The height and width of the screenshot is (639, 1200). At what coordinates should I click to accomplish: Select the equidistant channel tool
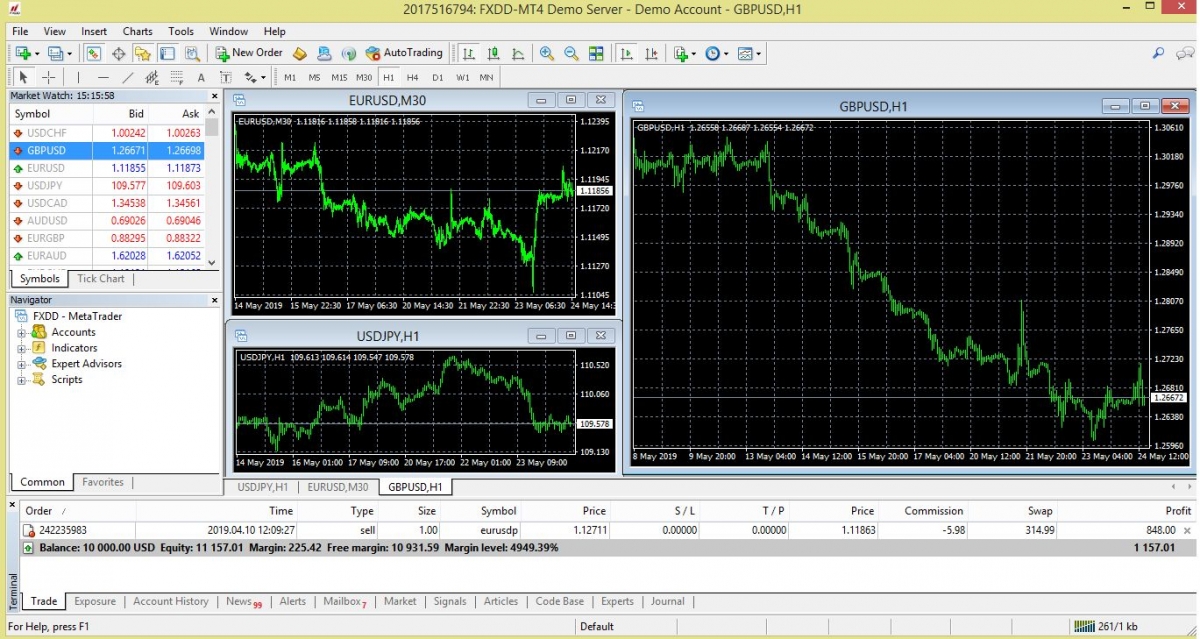click(152, 77)
